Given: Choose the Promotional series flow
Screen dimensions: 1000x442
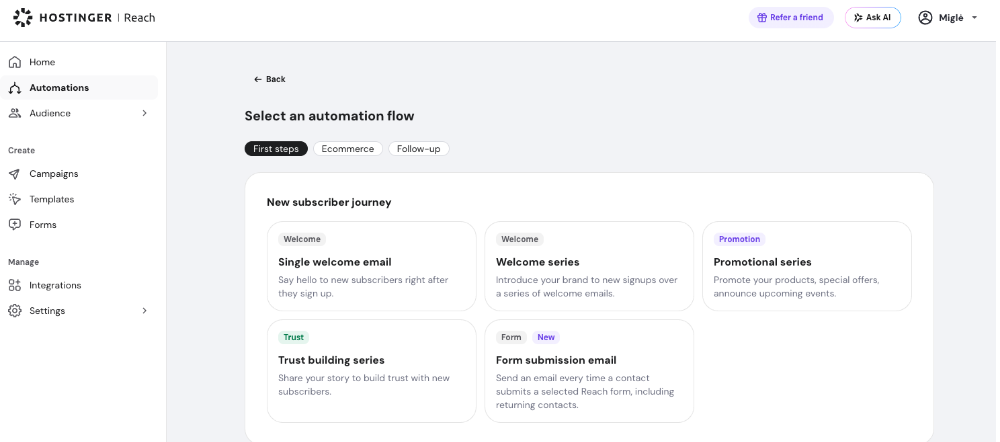Looking at the screenshot, I should click(x=807, y=266).
